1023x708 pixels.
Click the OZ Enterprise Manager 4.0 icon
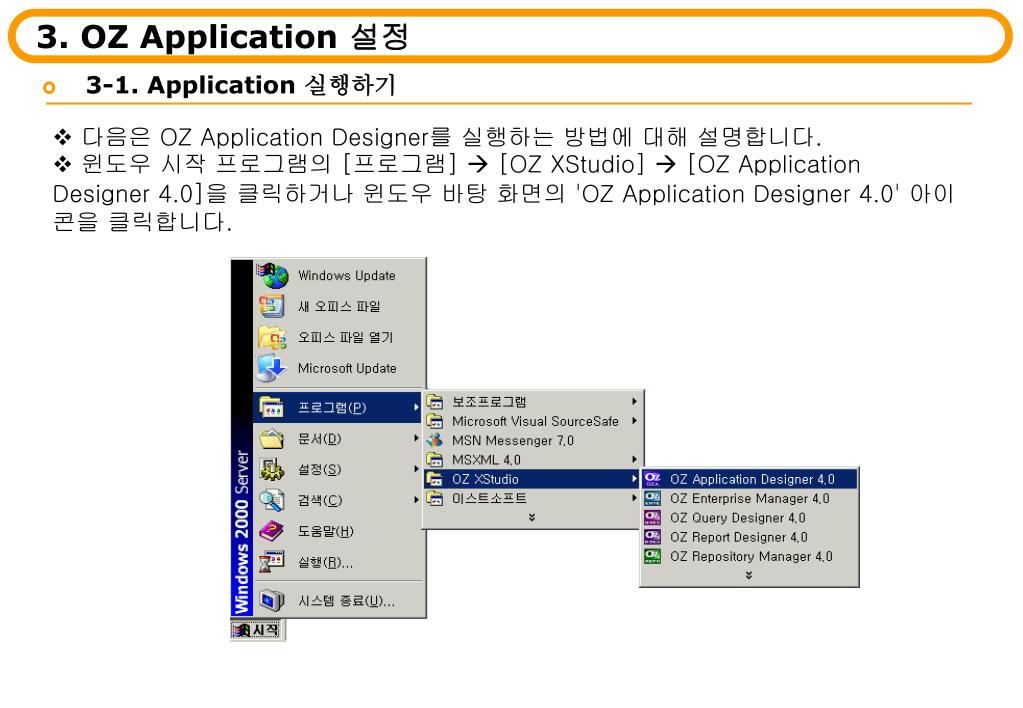(652, 499)
